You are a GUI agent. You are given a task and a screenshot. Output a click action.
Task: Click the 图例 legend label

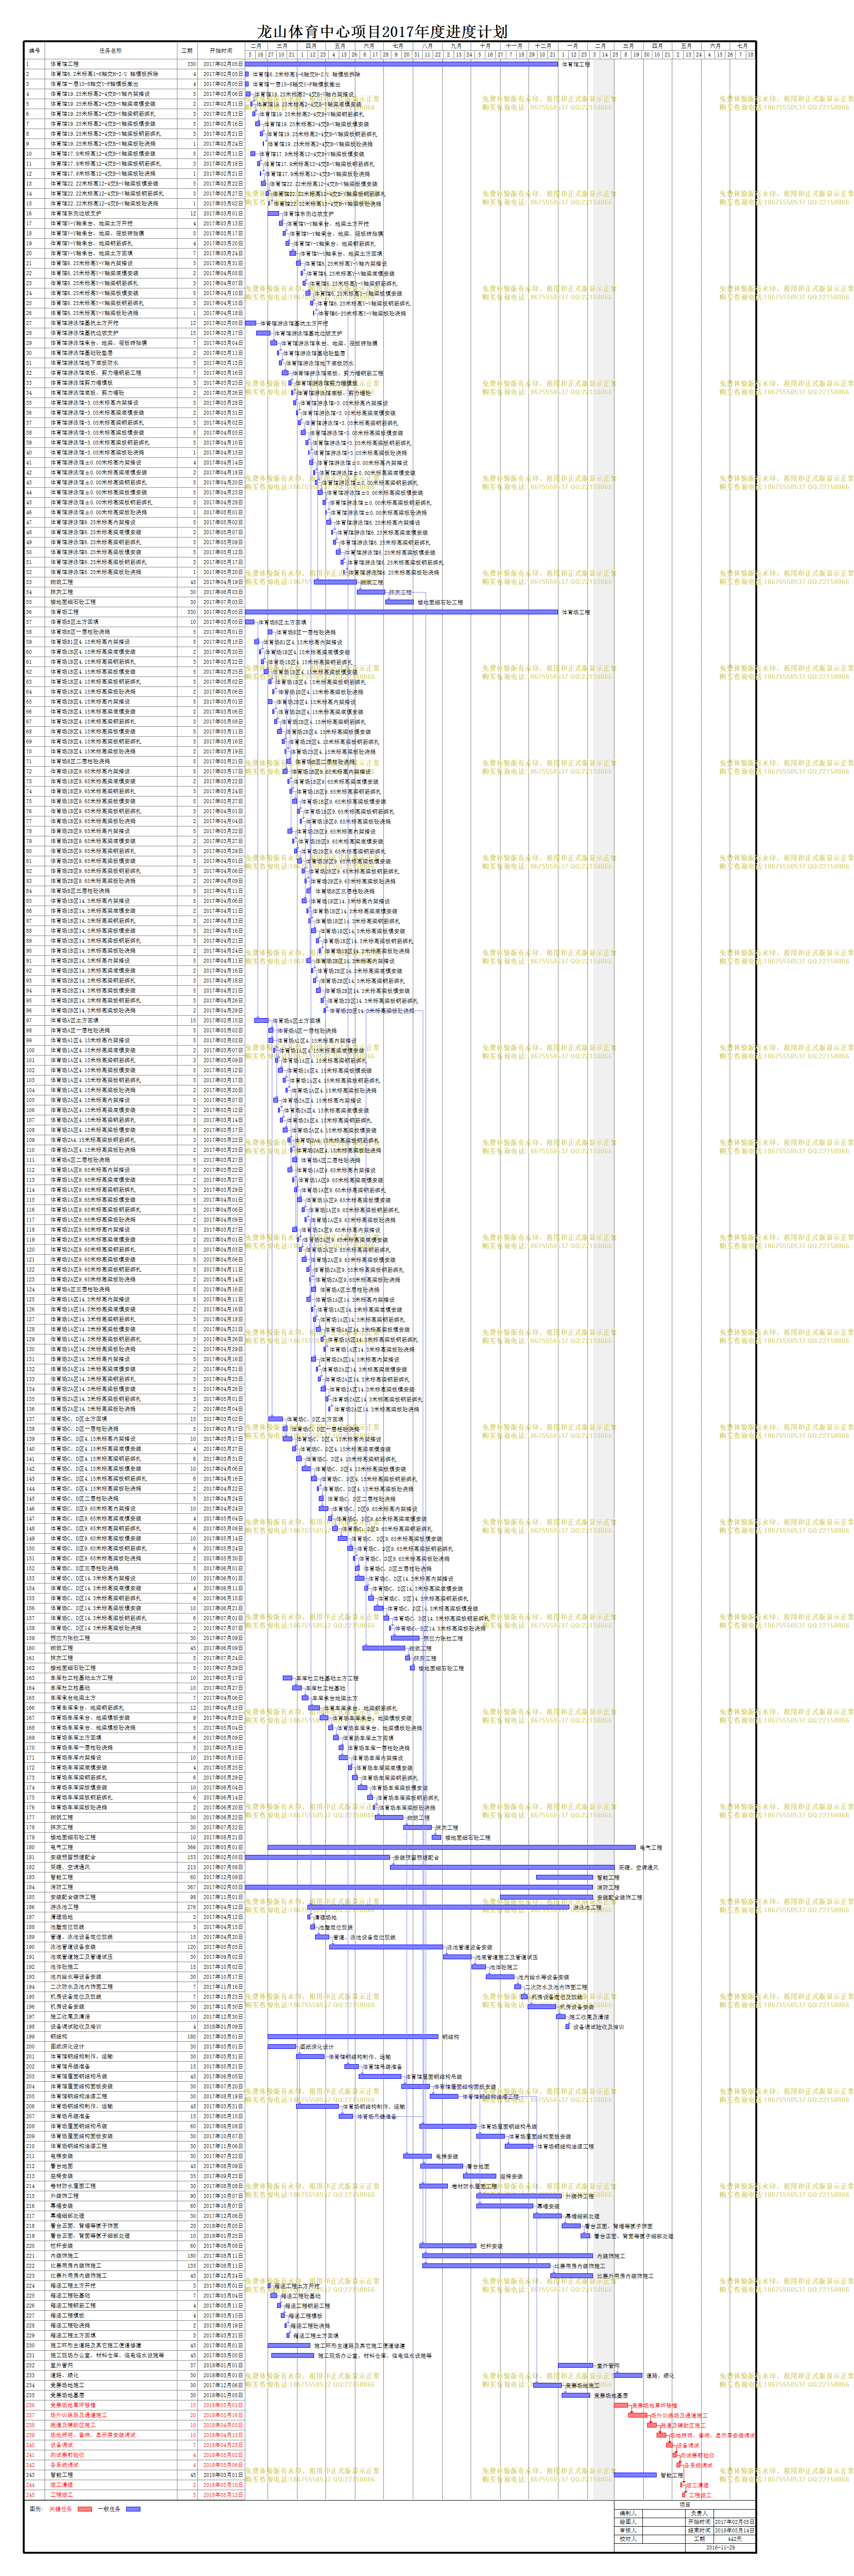(x=36, y=2509)
